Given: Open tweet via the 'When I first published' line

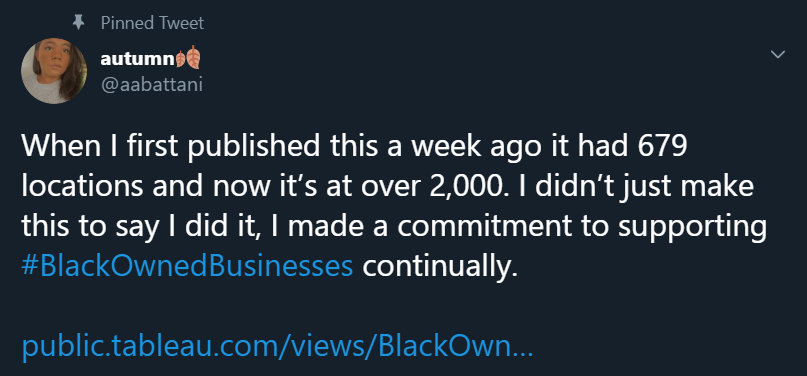Looking at the screenshot, I should 355,147.
